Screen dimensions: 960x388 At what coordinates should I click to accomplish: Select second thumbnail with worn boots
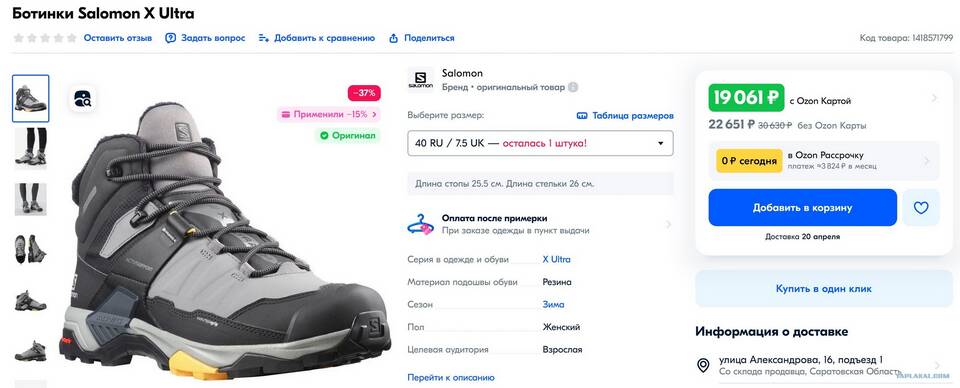point(31,146)
